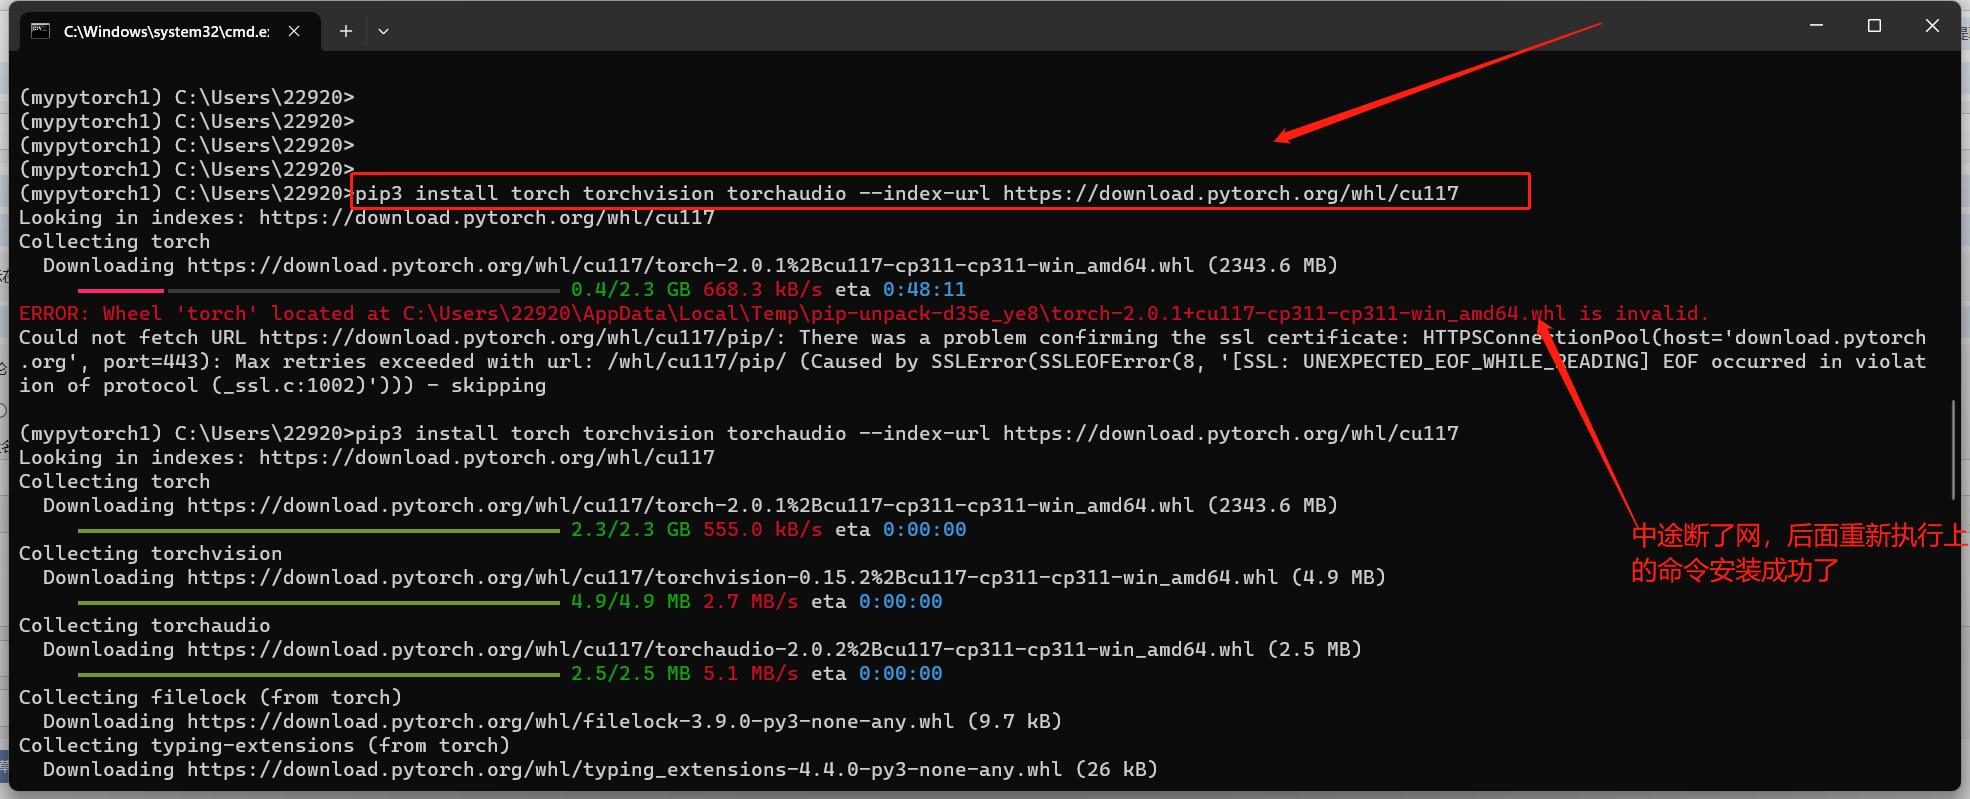Click the 2.5/2.5 MB torchaudio progress bar
Image resolution: width=1970 pixels, height=799 pixels.
[318, 674]
